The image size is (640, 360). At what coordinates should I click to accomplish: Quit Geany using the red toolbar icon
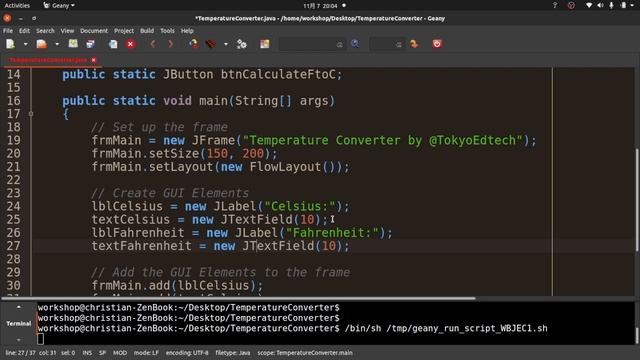tap(437, 44)
